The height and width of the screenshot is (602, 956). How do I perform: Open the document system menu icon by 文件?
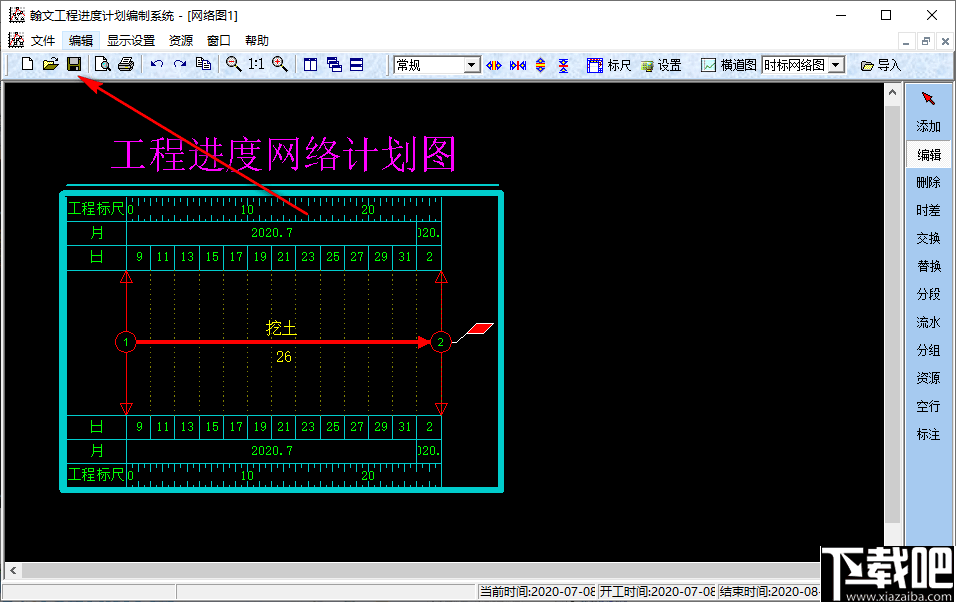[x=16, y=40]
